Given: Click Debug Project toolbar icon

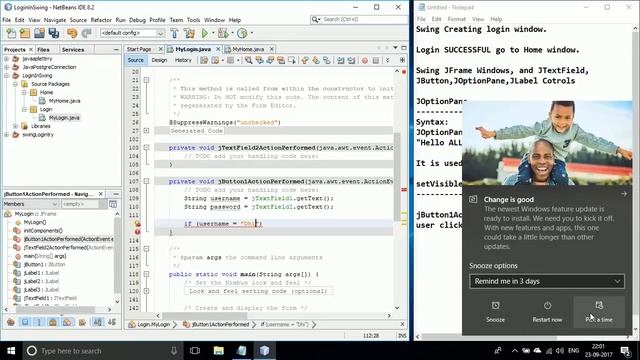Looking at the screenshot, I should [222, 33].
